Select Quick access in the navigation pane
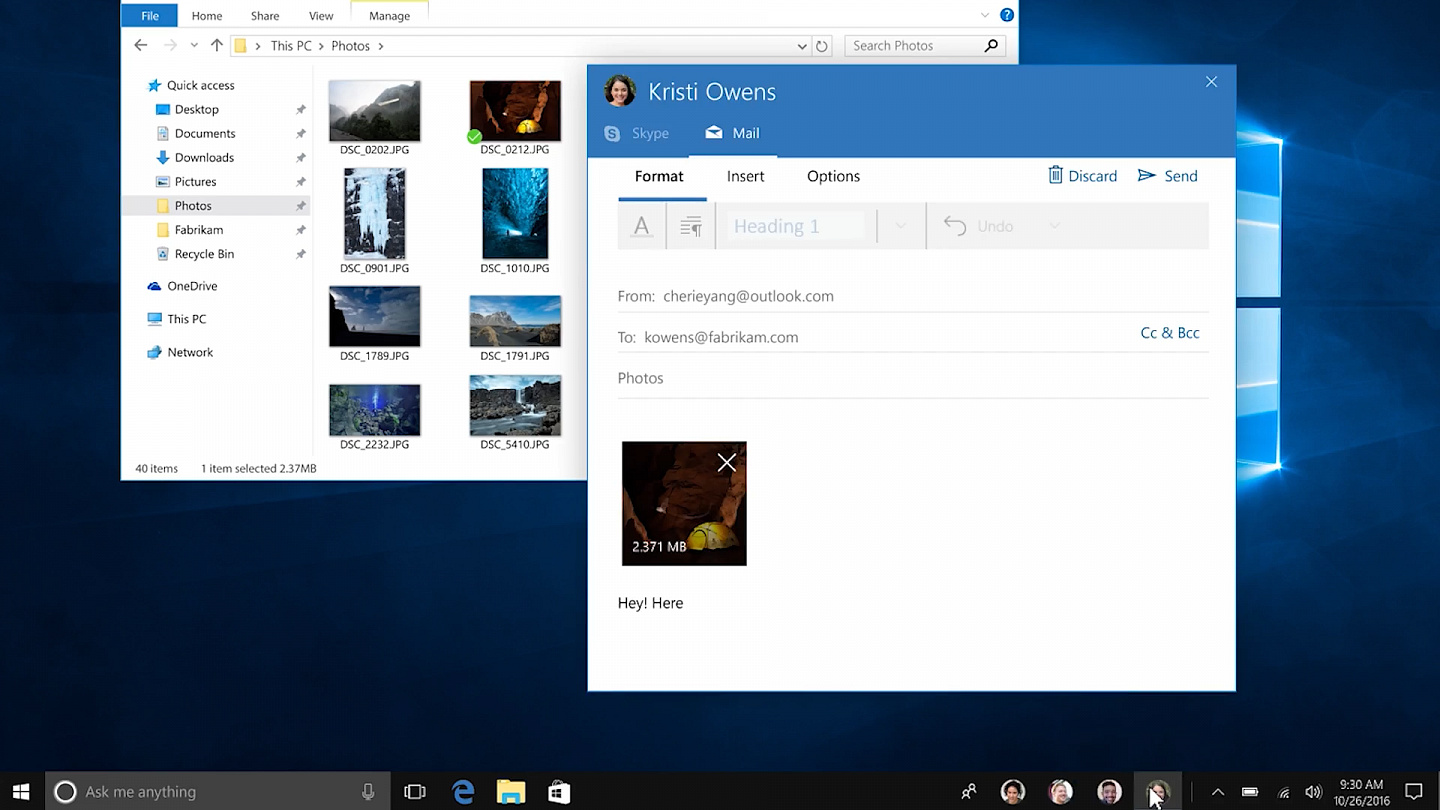 tap(190, 86)
